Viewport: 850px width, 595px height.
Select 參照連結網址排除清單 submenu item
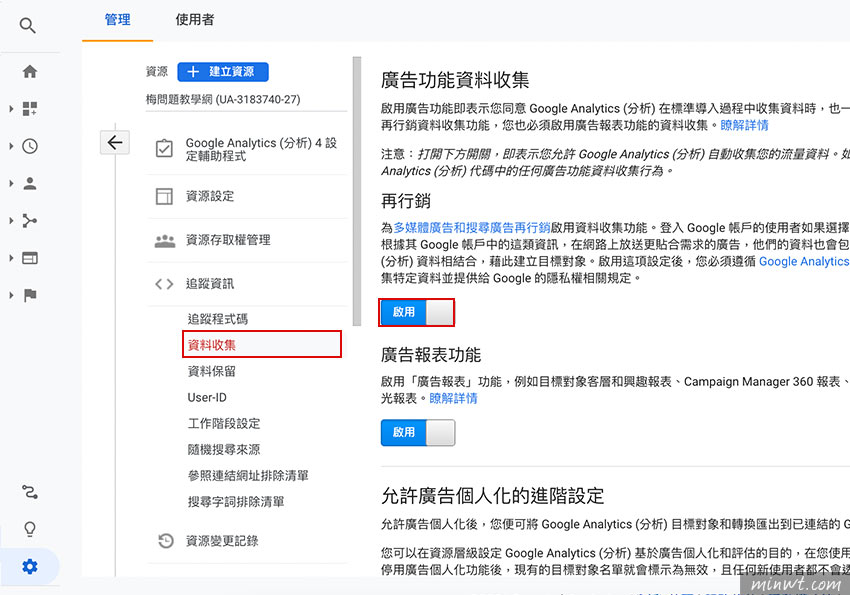coord(248,475)
